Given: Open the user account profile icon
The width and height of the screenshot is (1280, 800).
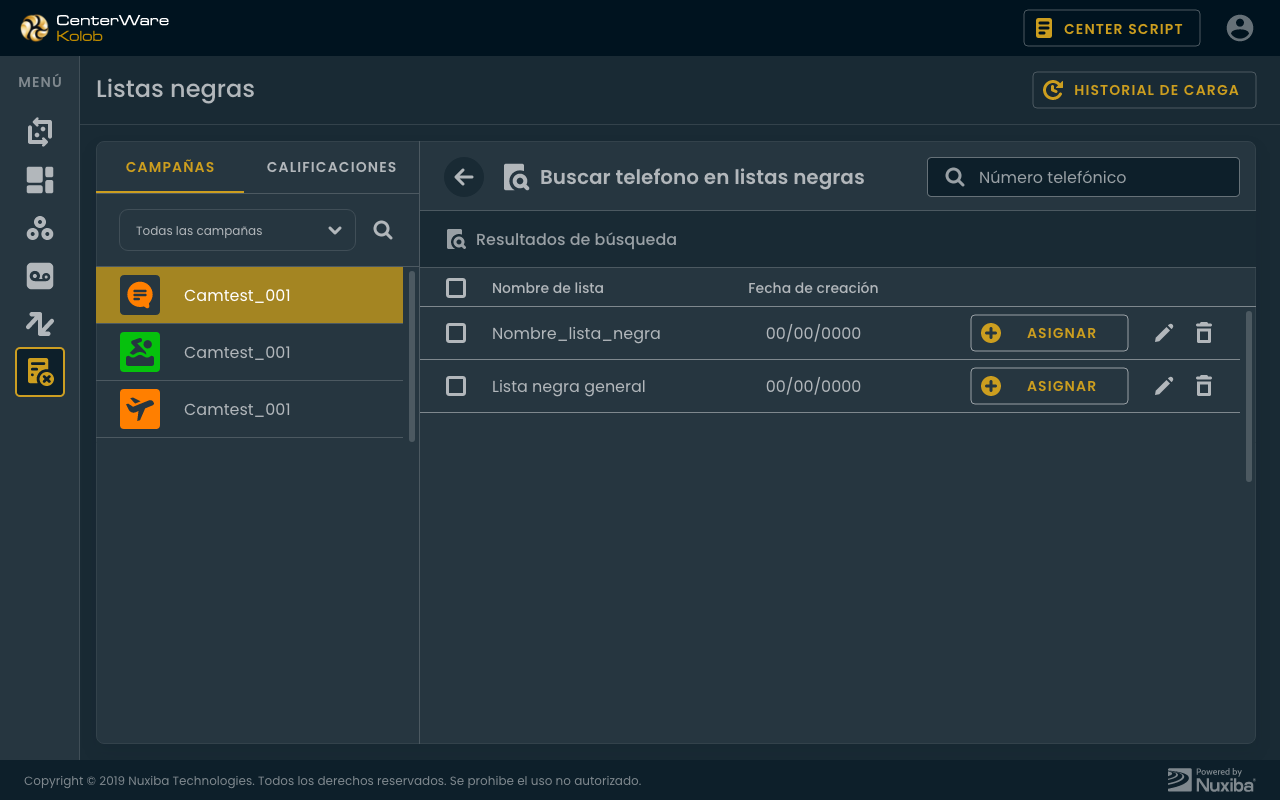Looking at the screenshot, I should 1240,28.
